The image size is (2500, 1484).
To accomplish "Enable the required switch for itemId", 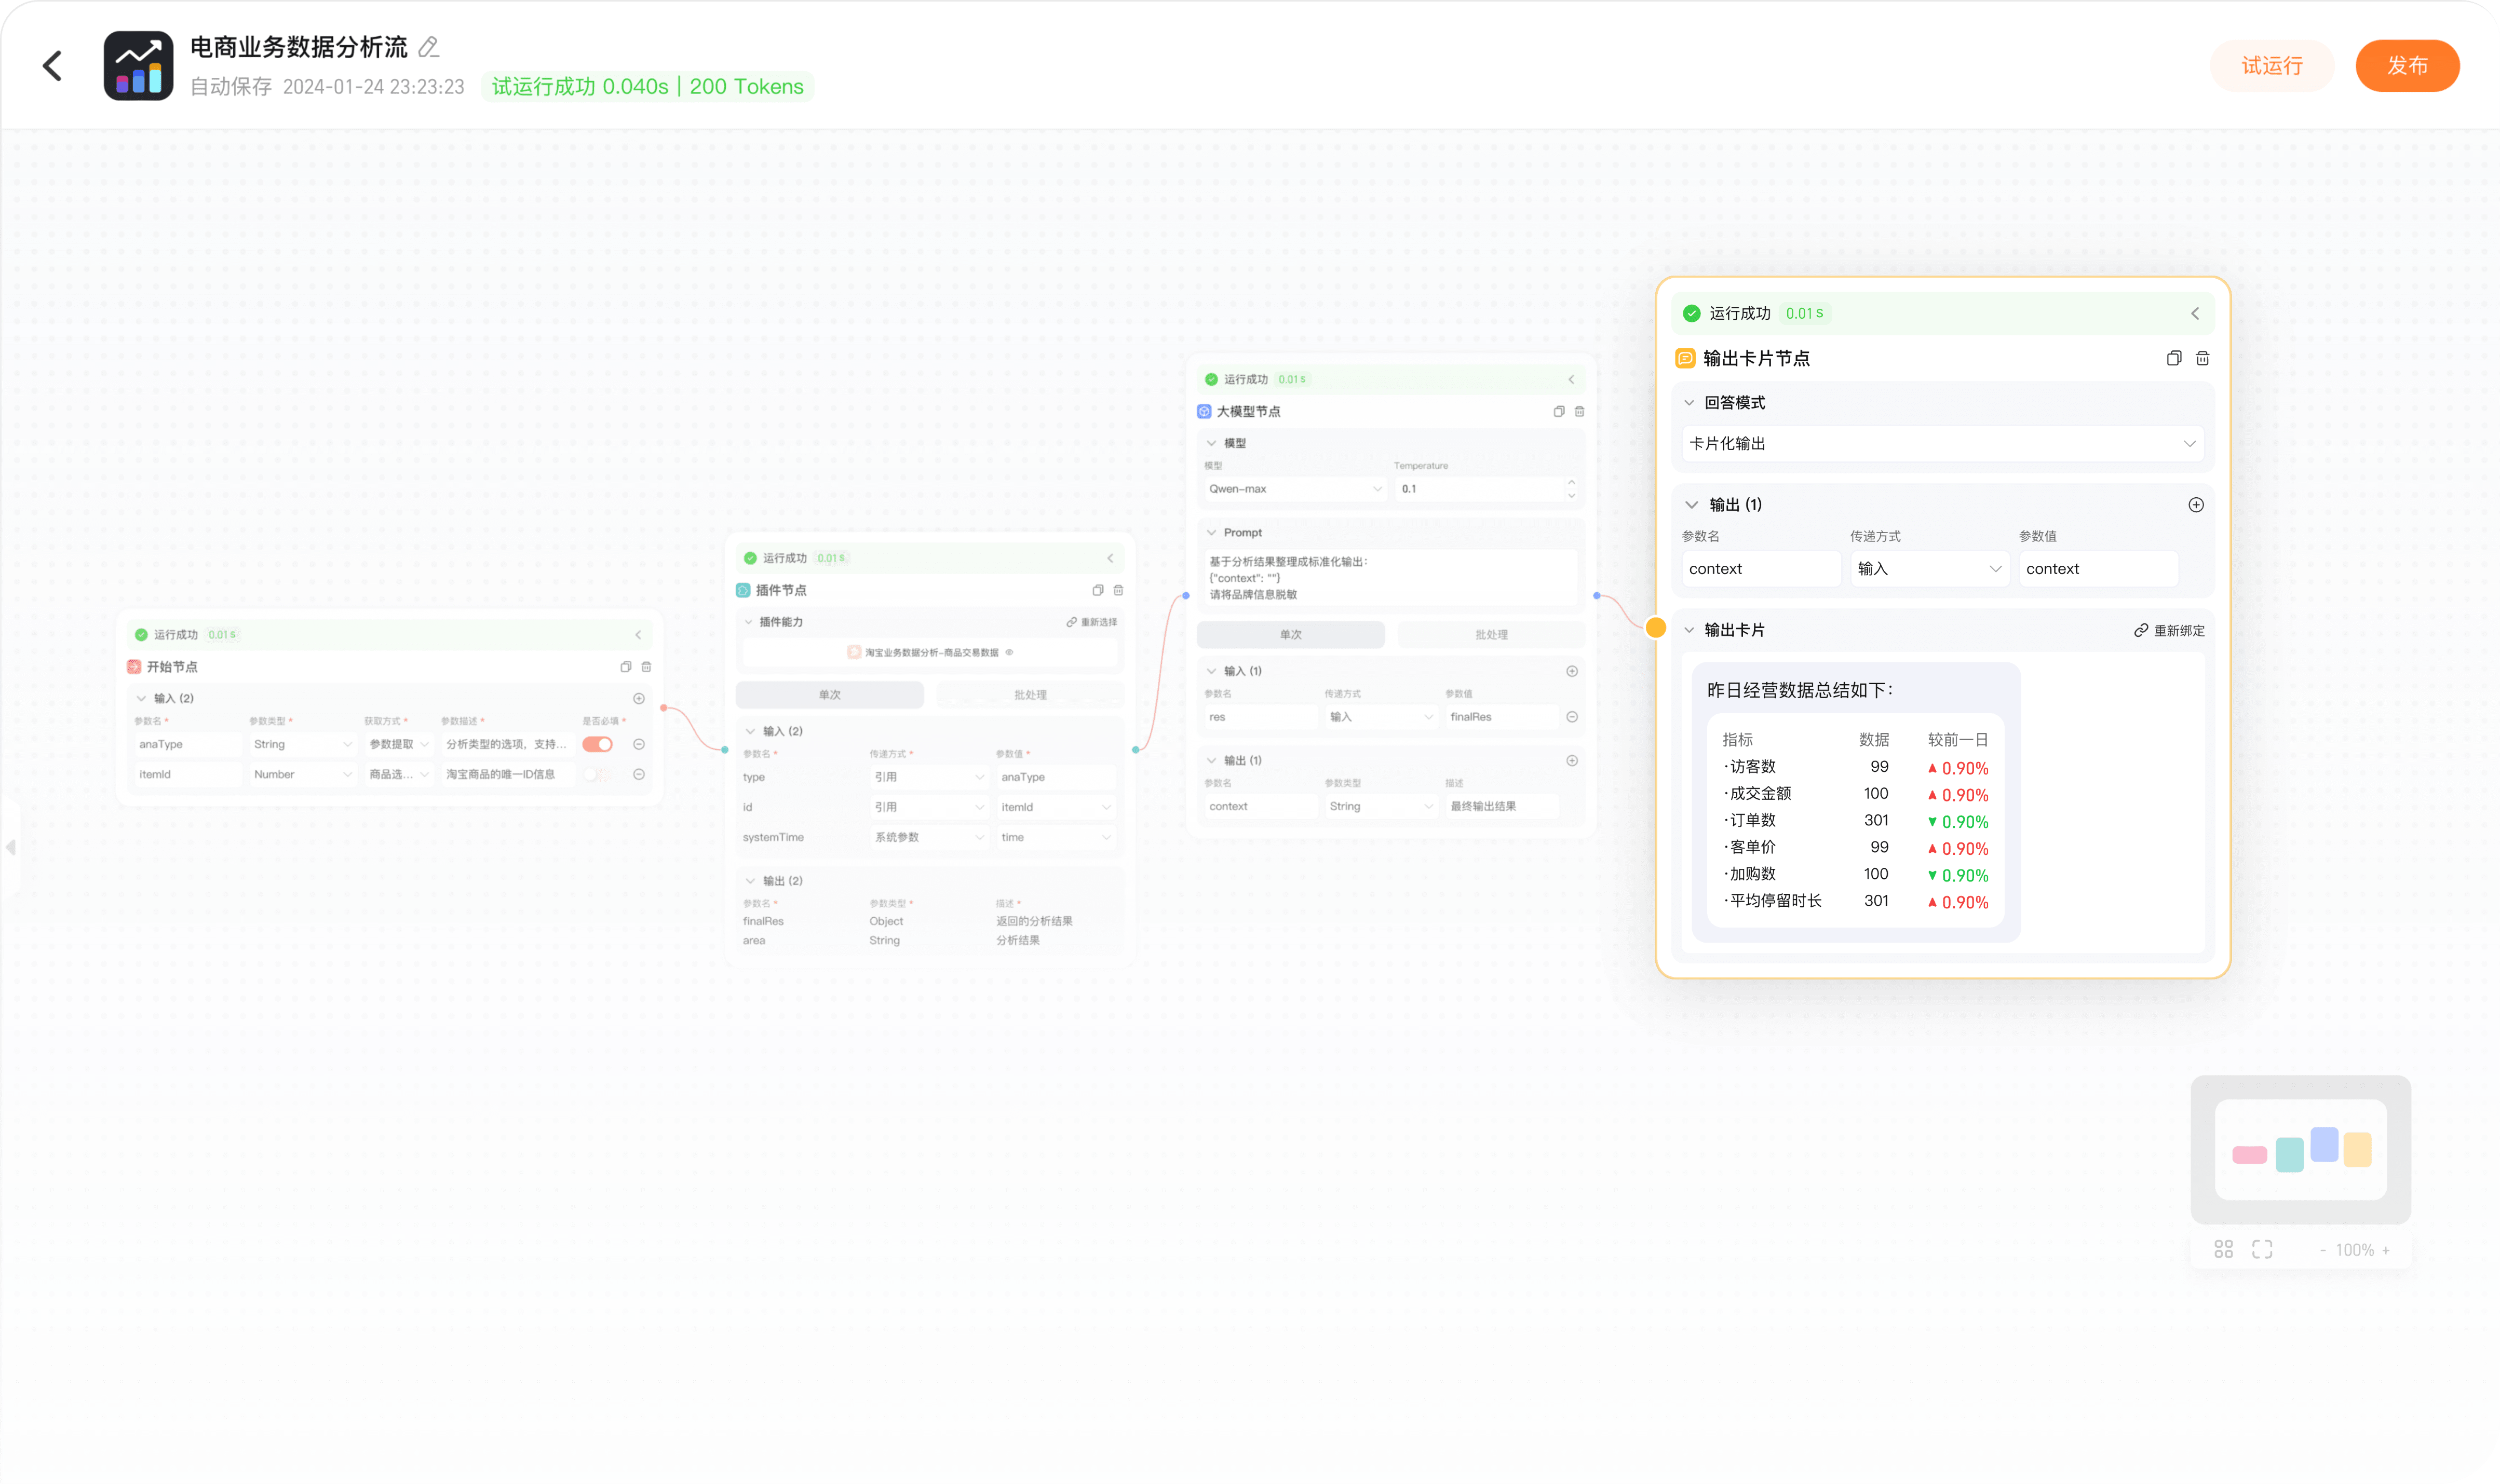I will (597, 774).
